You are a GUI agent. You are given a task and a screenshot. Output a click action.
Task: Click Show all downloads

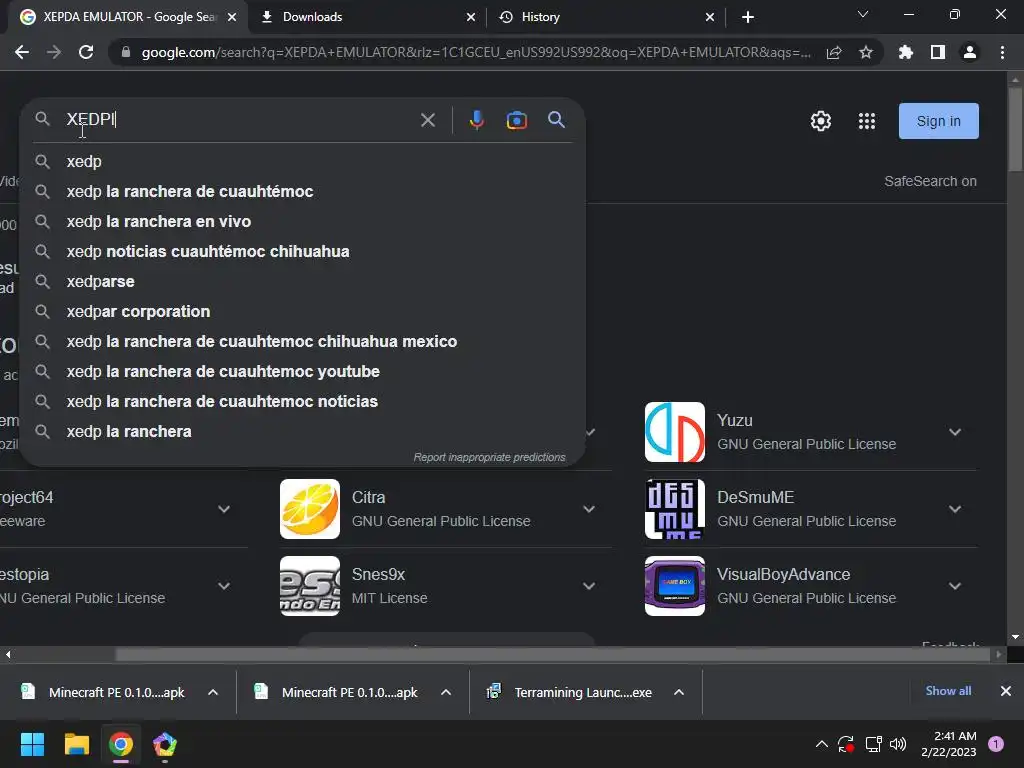click(x=948, y=691)
